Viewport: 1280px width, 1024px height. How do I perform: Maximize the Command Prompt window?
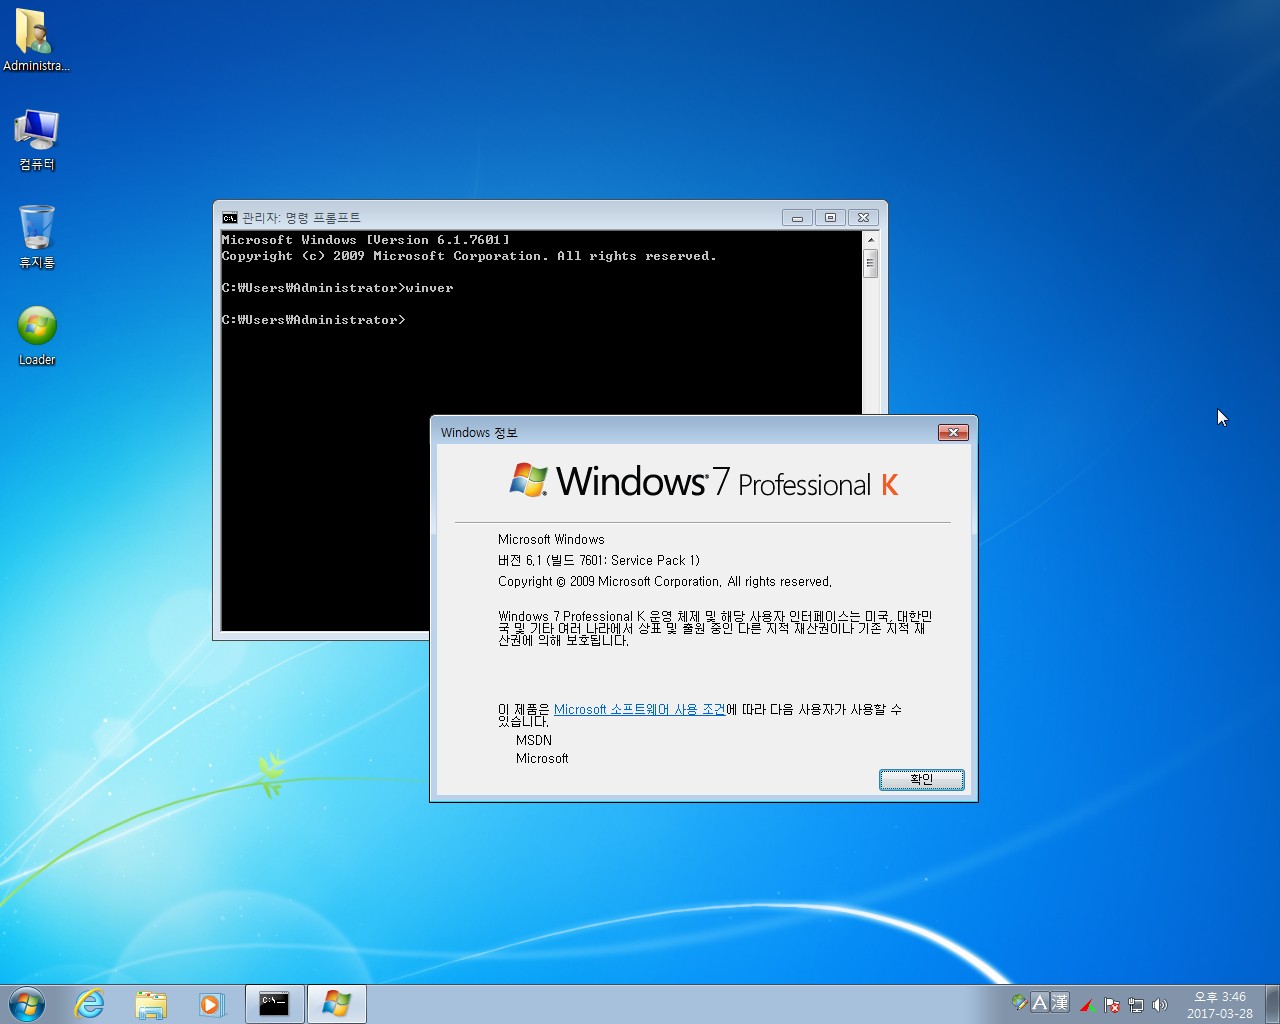[830, 217]
